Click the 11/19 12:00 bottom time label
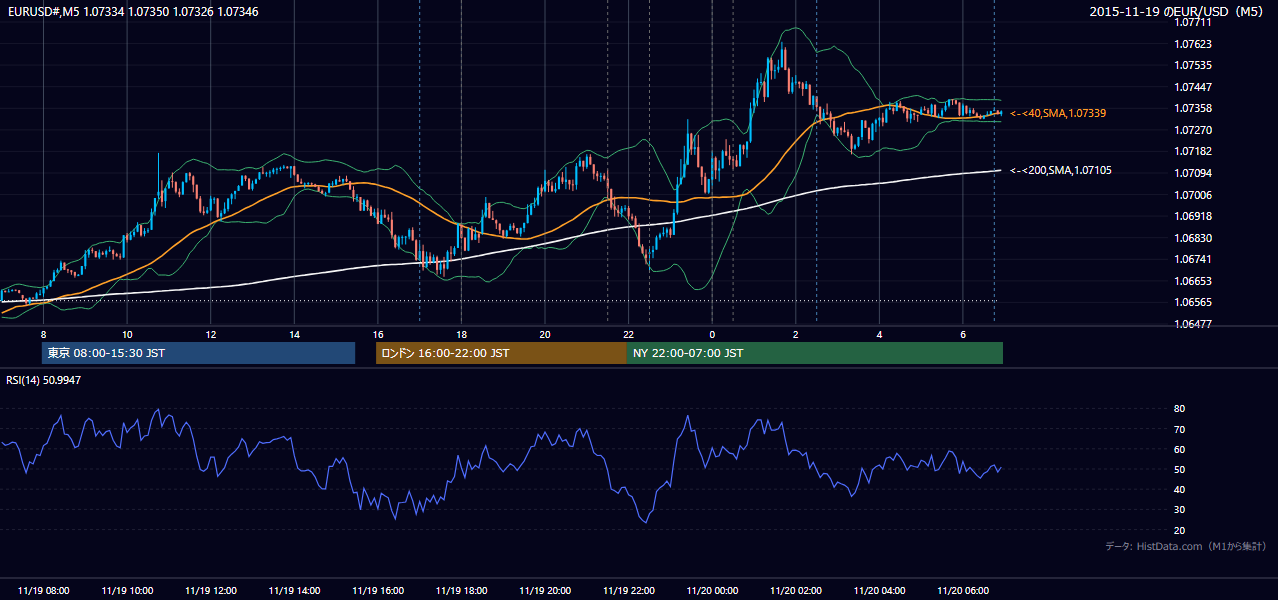 [x=211, y=591]
